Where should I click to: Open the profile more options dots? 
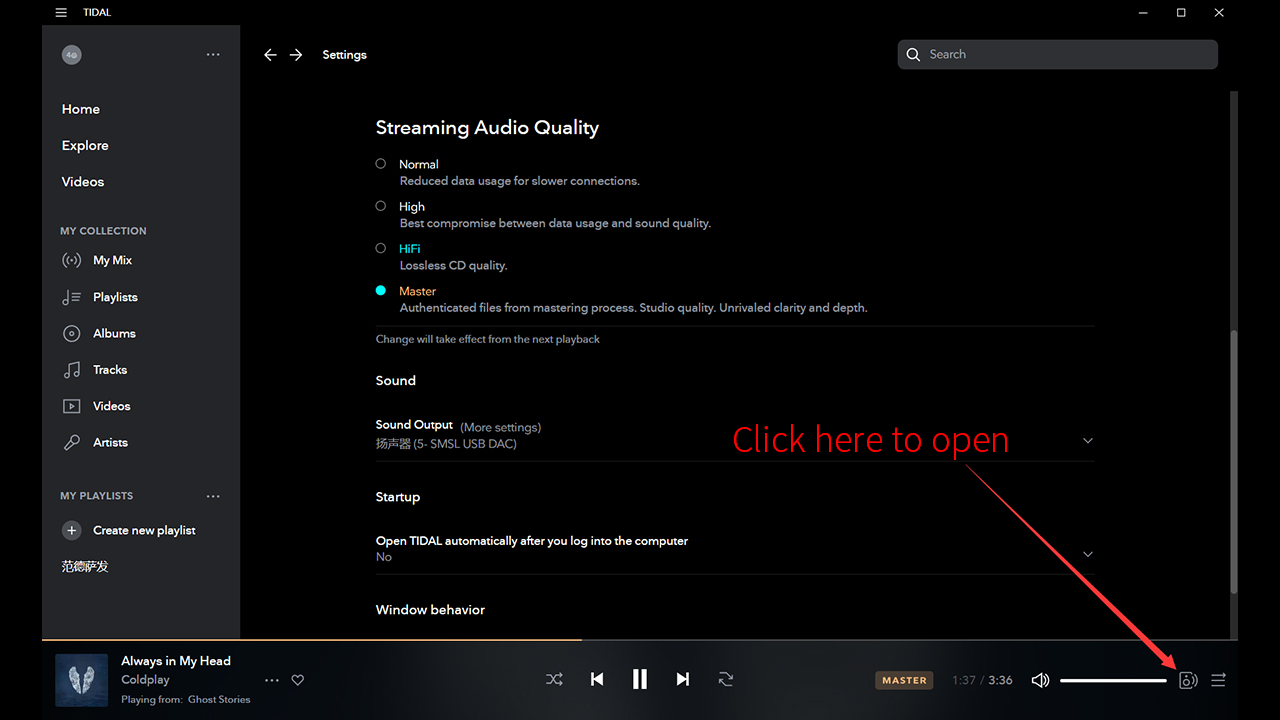(213, 55)
